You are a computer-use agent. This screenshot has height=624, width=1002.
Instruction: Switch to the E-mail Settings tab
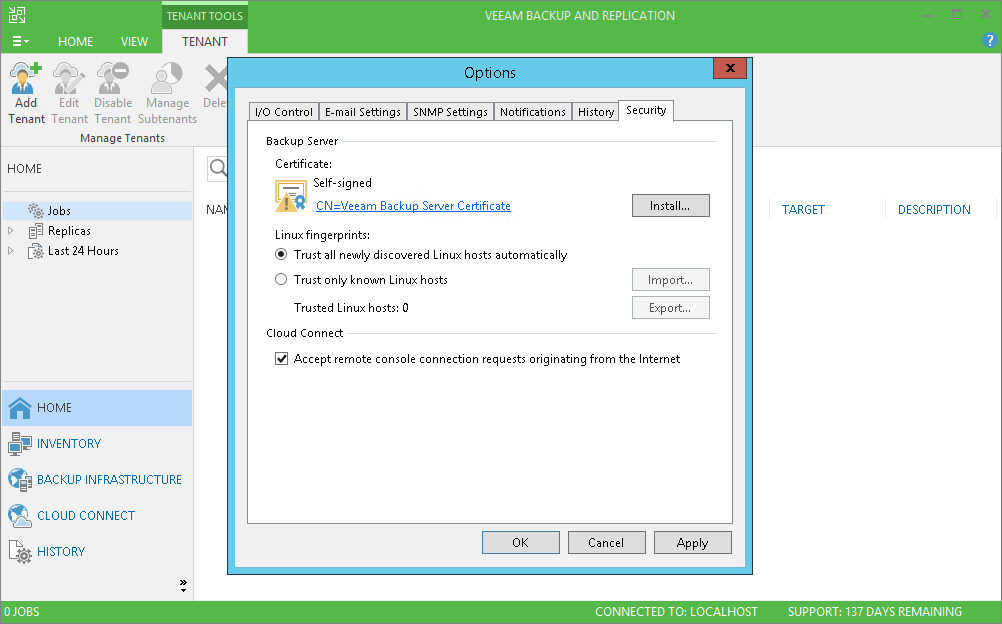[362, 112]
